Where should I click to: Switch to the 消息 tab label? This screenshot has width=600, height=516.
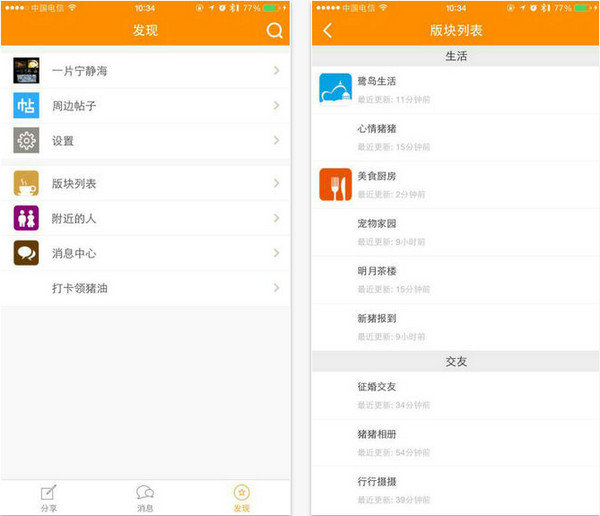pyautogui.click(x=145, y=508)
